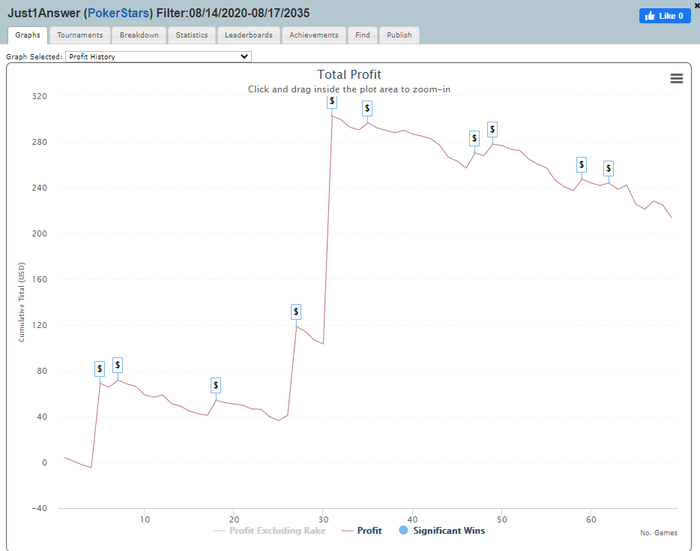Click the Facebook Like button
The height and width of the screenshot is (551, 700).
coord(665,16)
